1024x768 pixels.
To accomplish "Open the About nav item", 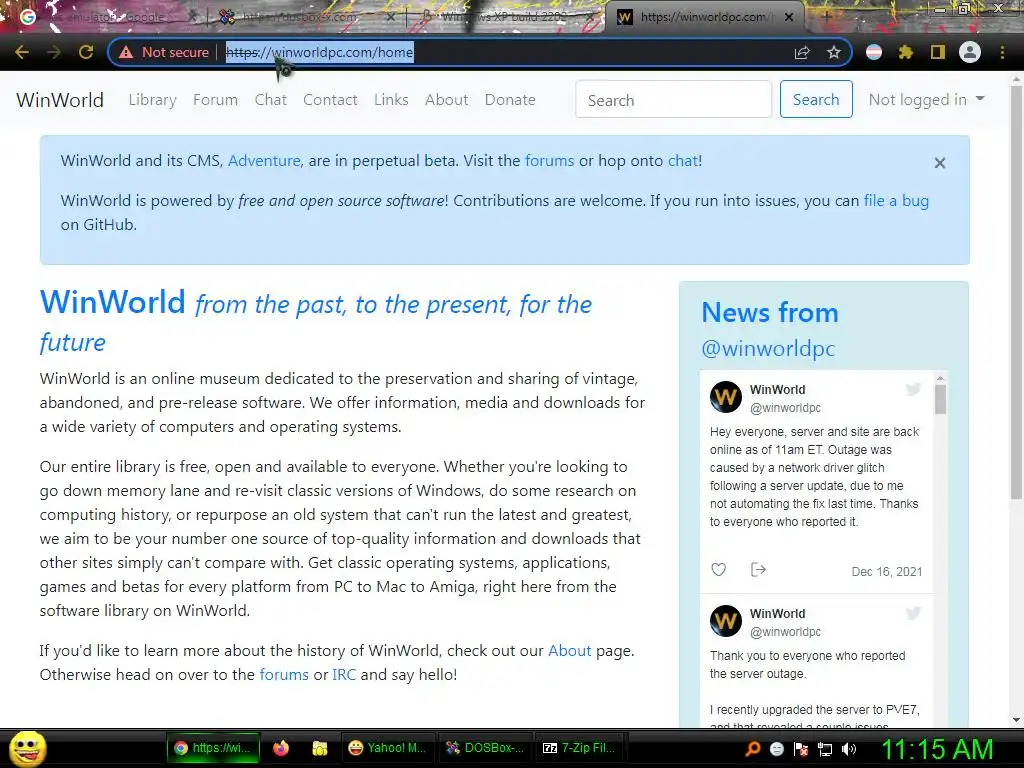I will pos(447,99).
